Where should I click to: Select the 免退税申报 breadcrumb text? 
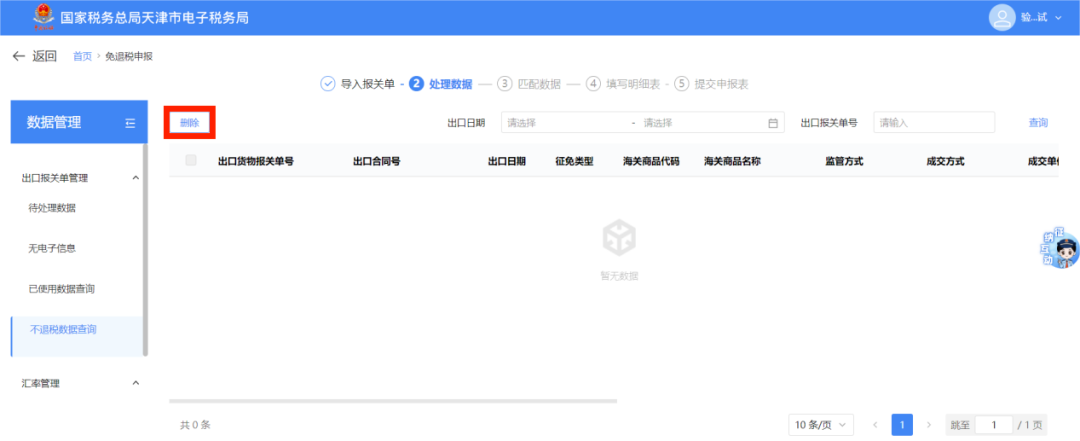coord(128,57)
